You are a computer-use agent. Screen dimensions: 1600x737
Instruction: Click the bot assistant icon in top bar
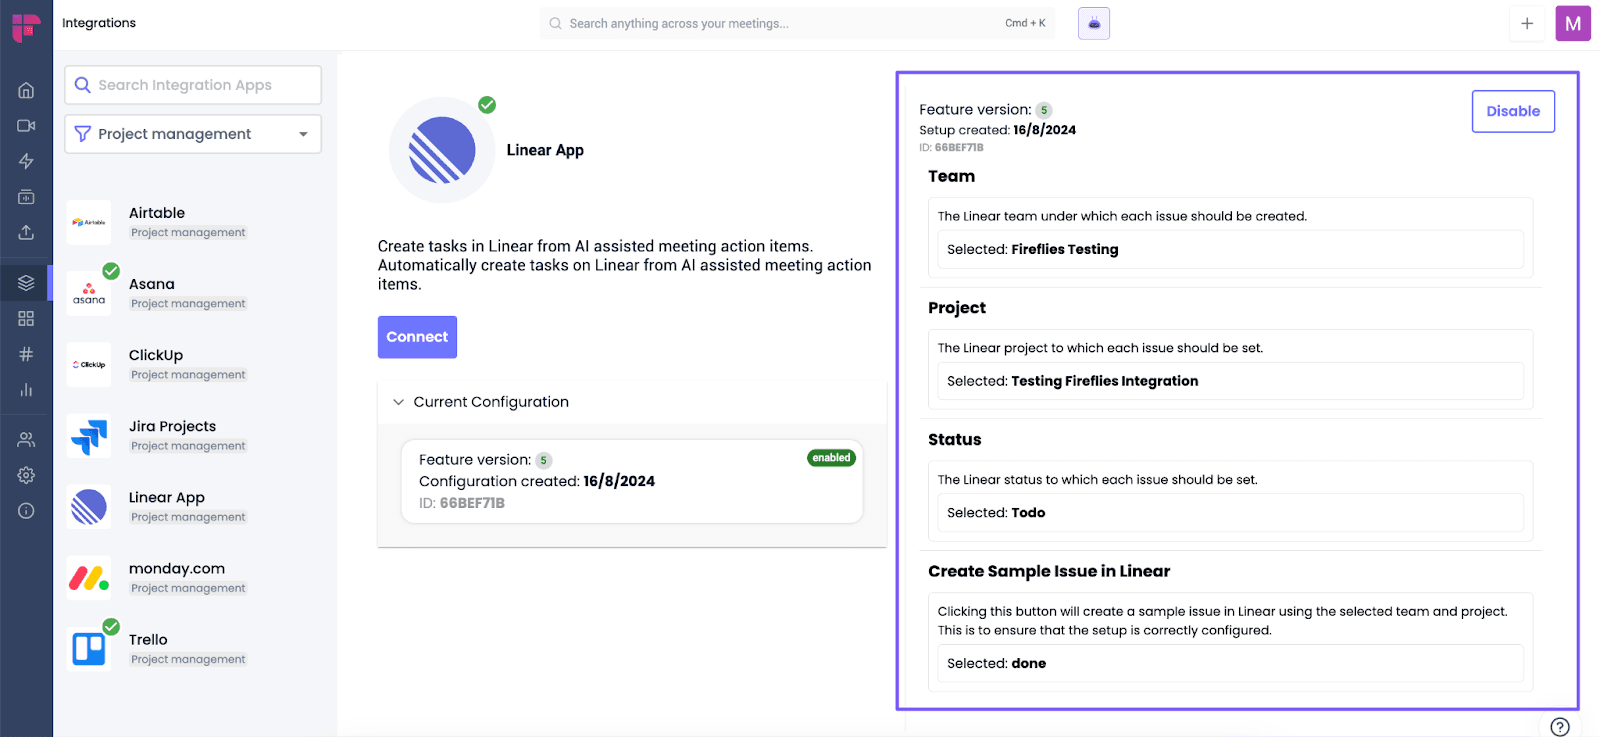[1094, 23]
